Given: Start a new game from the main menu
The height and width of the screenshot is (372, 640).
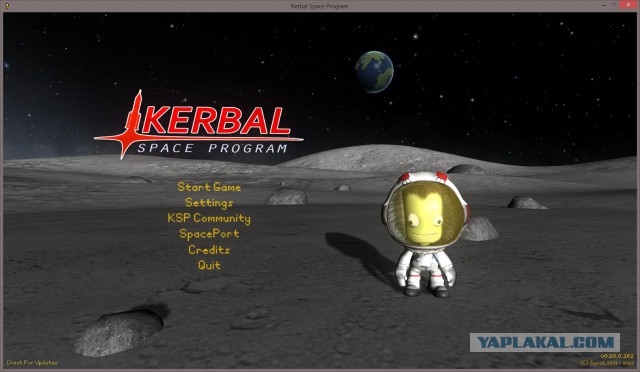Looking at the screenshot, I should [209, 187].
